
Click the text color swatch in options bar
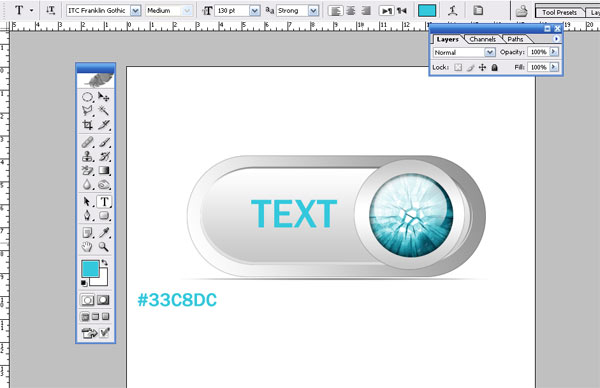tap(427, 11)
